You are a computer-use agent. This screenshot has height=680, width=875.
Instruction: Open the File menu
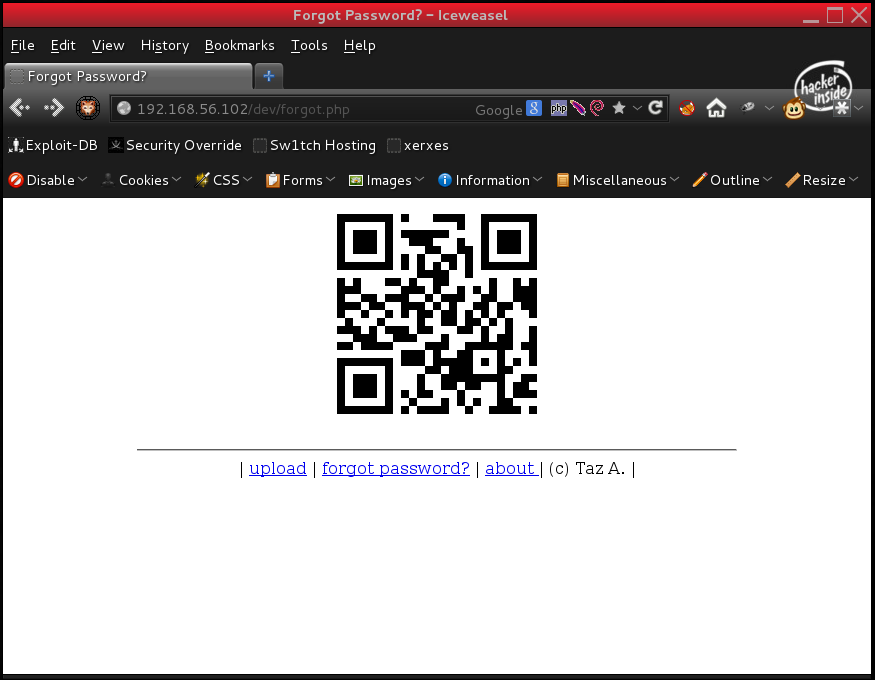coord(22,46)
